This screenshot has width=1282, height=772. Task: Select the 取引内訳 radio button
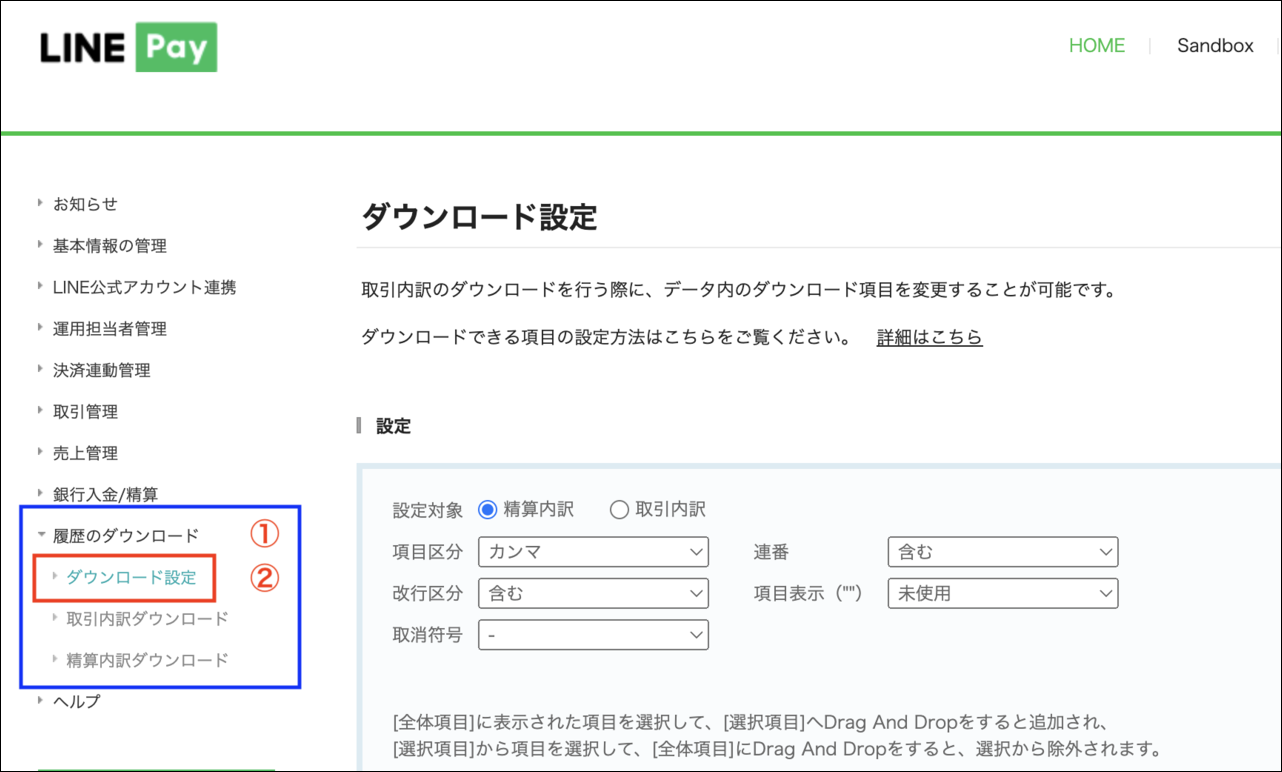tap(619, 510)
